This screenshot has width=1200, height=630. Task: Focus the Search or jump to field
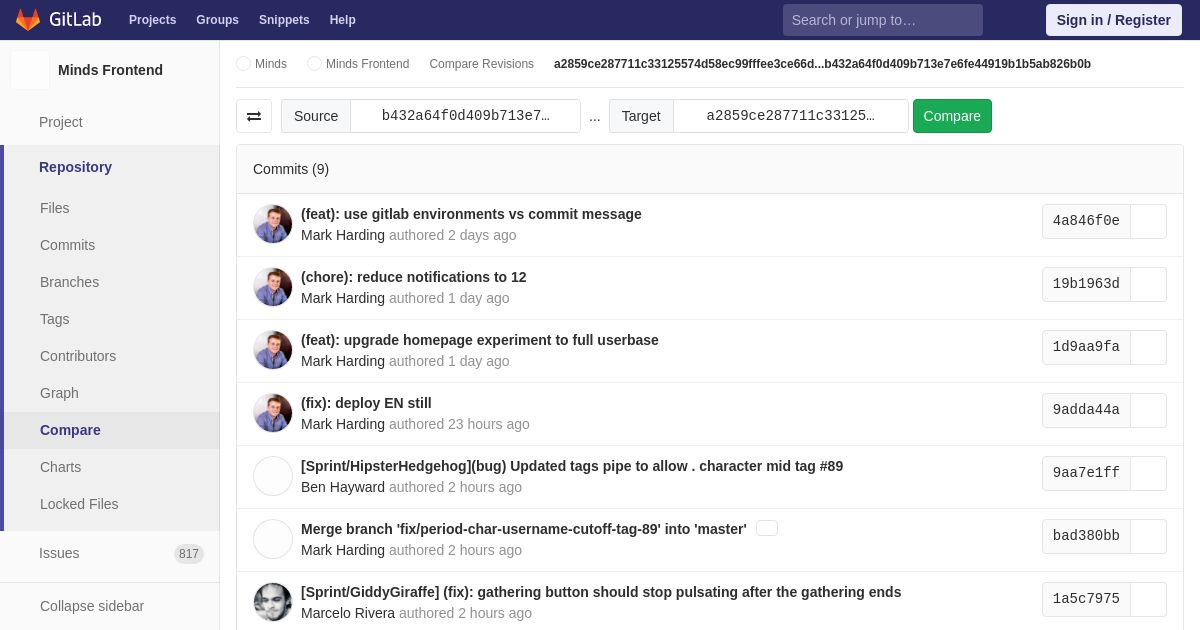click(x=883, y=20)
